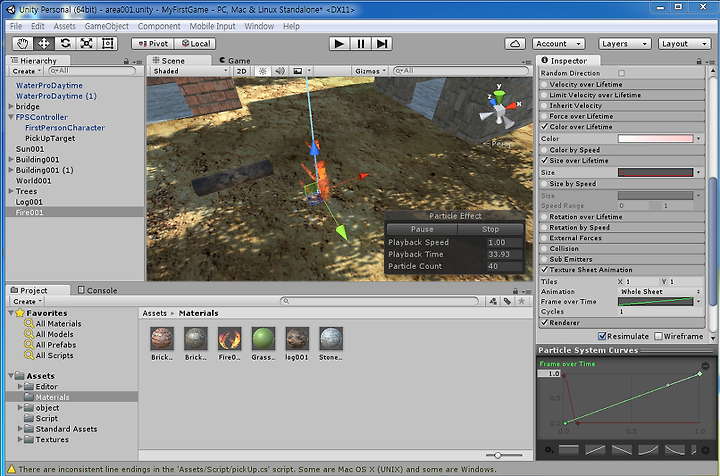Apply the ease-out curve preset
The height and width of the screenshot is (476, 720).
pyautogui.click(x=675, y=450)
